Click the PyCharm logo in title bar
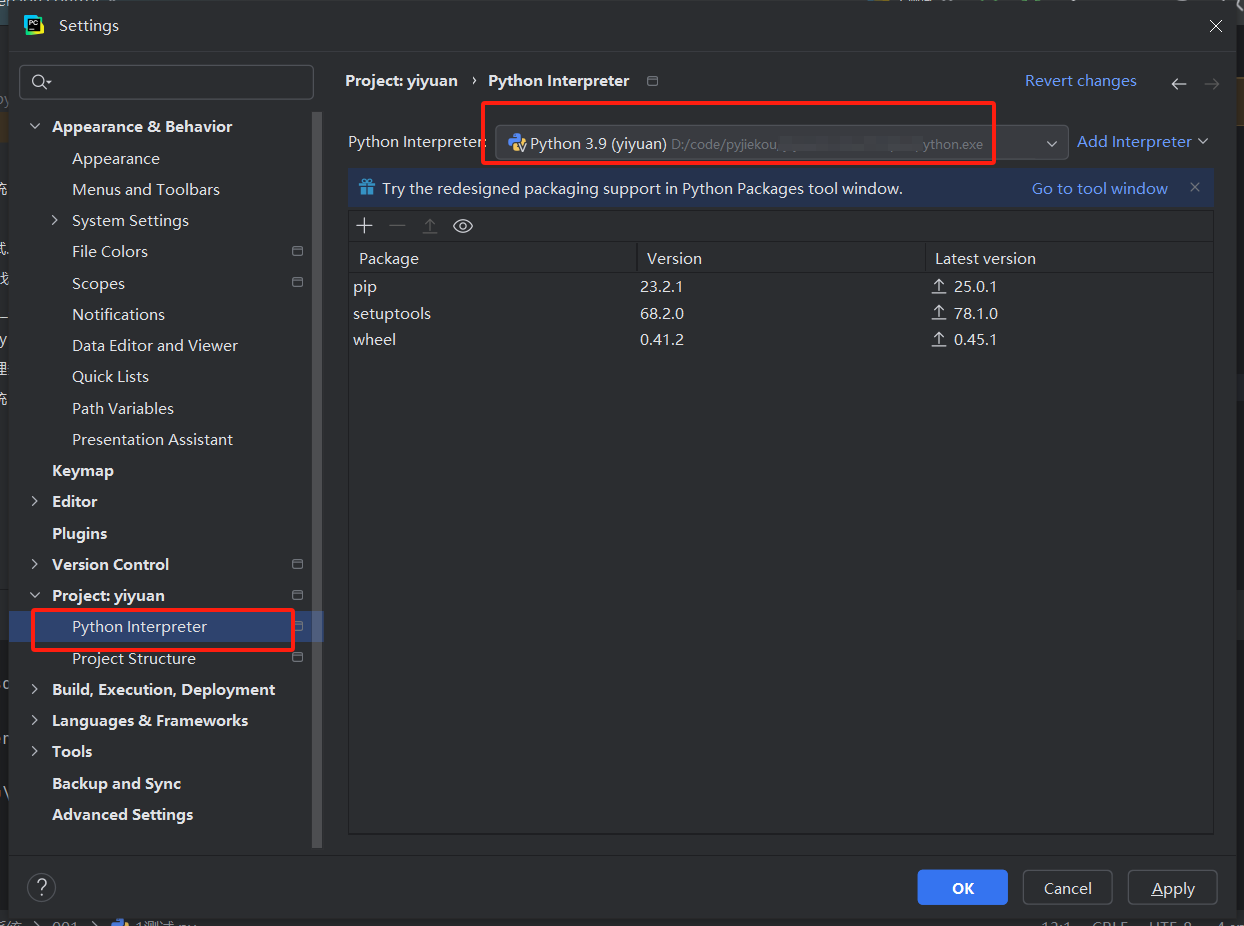 pyautogui.click(x=34, y=25)
